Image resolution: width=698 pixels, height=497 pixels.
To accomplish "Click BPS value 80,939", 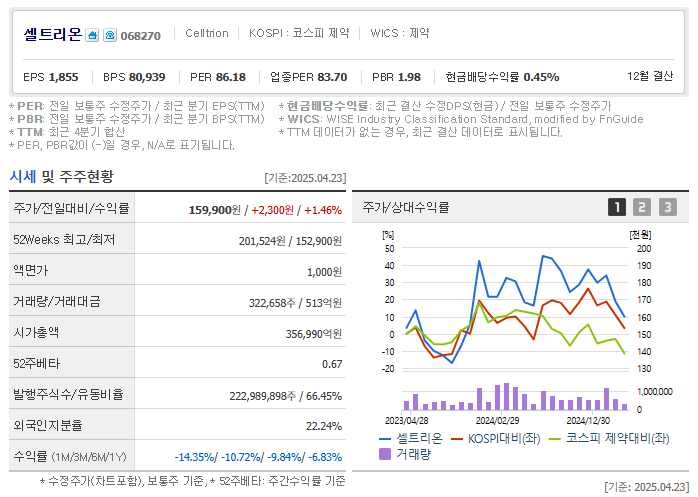I will click(146, 77).
